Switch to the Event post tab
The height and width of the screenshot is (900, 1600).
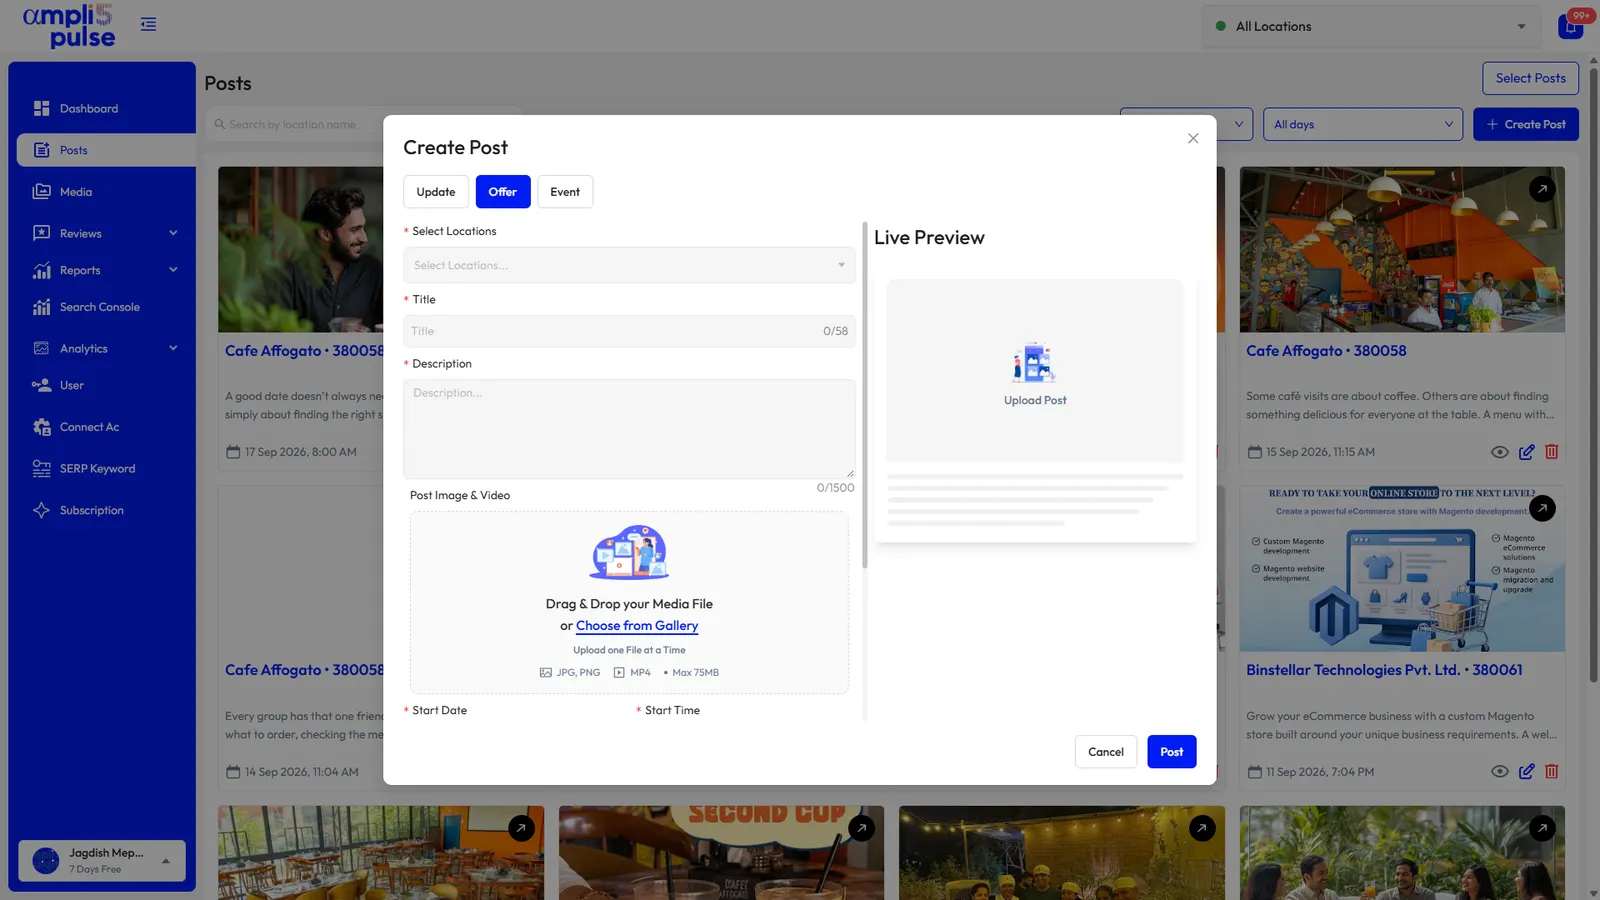pos(565,192)
